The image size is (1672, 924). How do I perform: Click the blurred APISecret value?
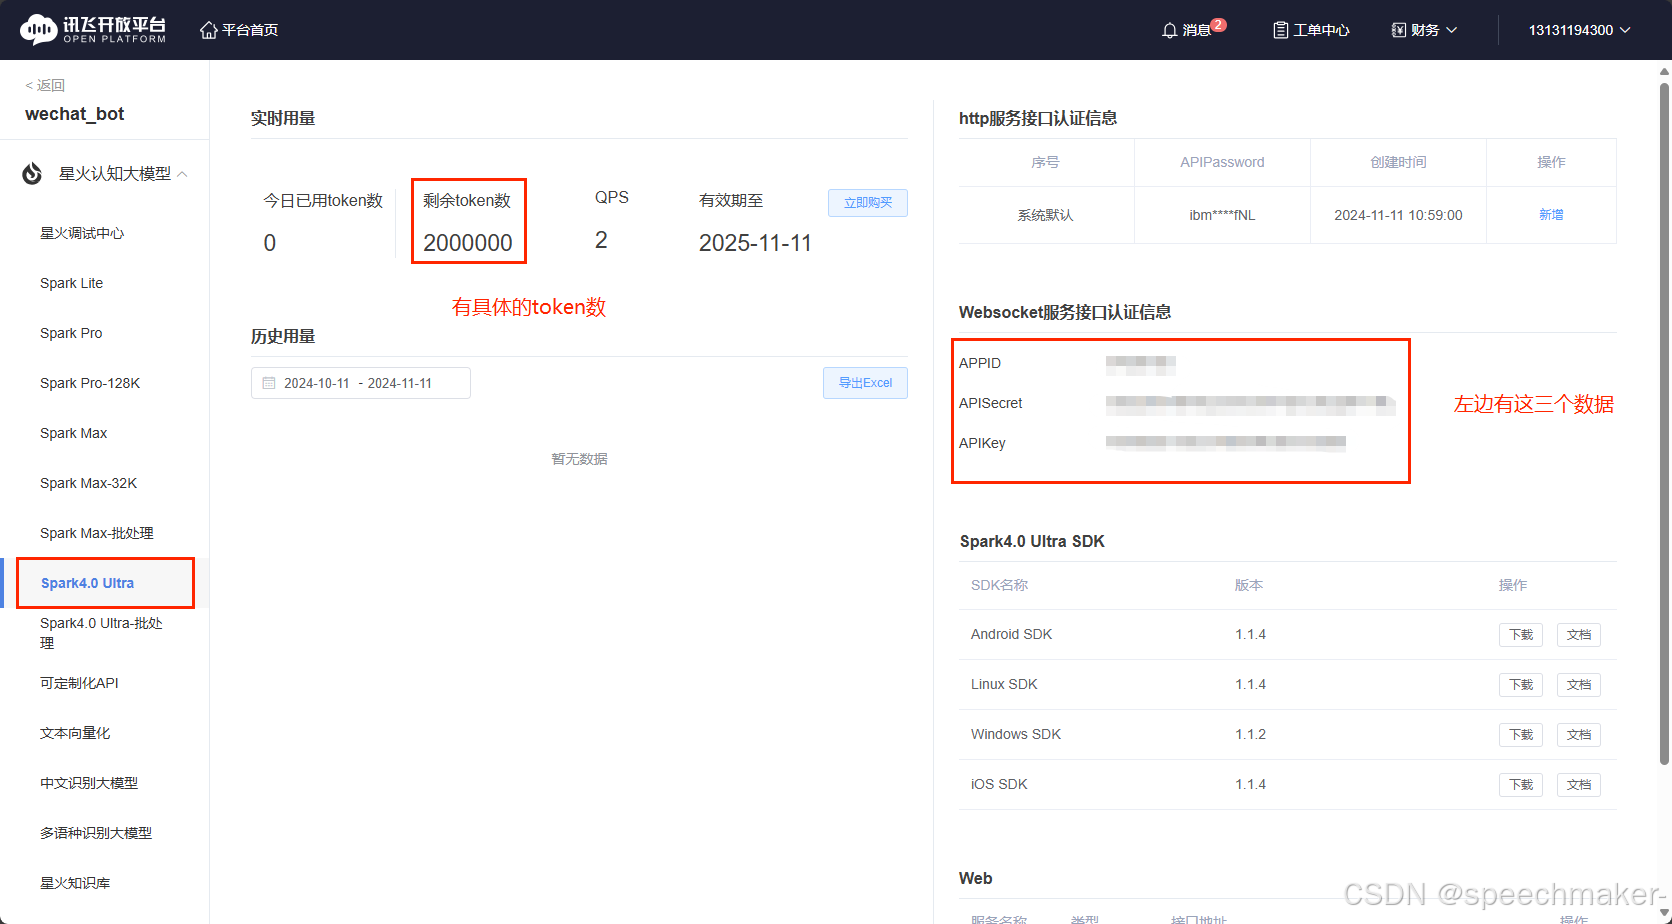1250,404
